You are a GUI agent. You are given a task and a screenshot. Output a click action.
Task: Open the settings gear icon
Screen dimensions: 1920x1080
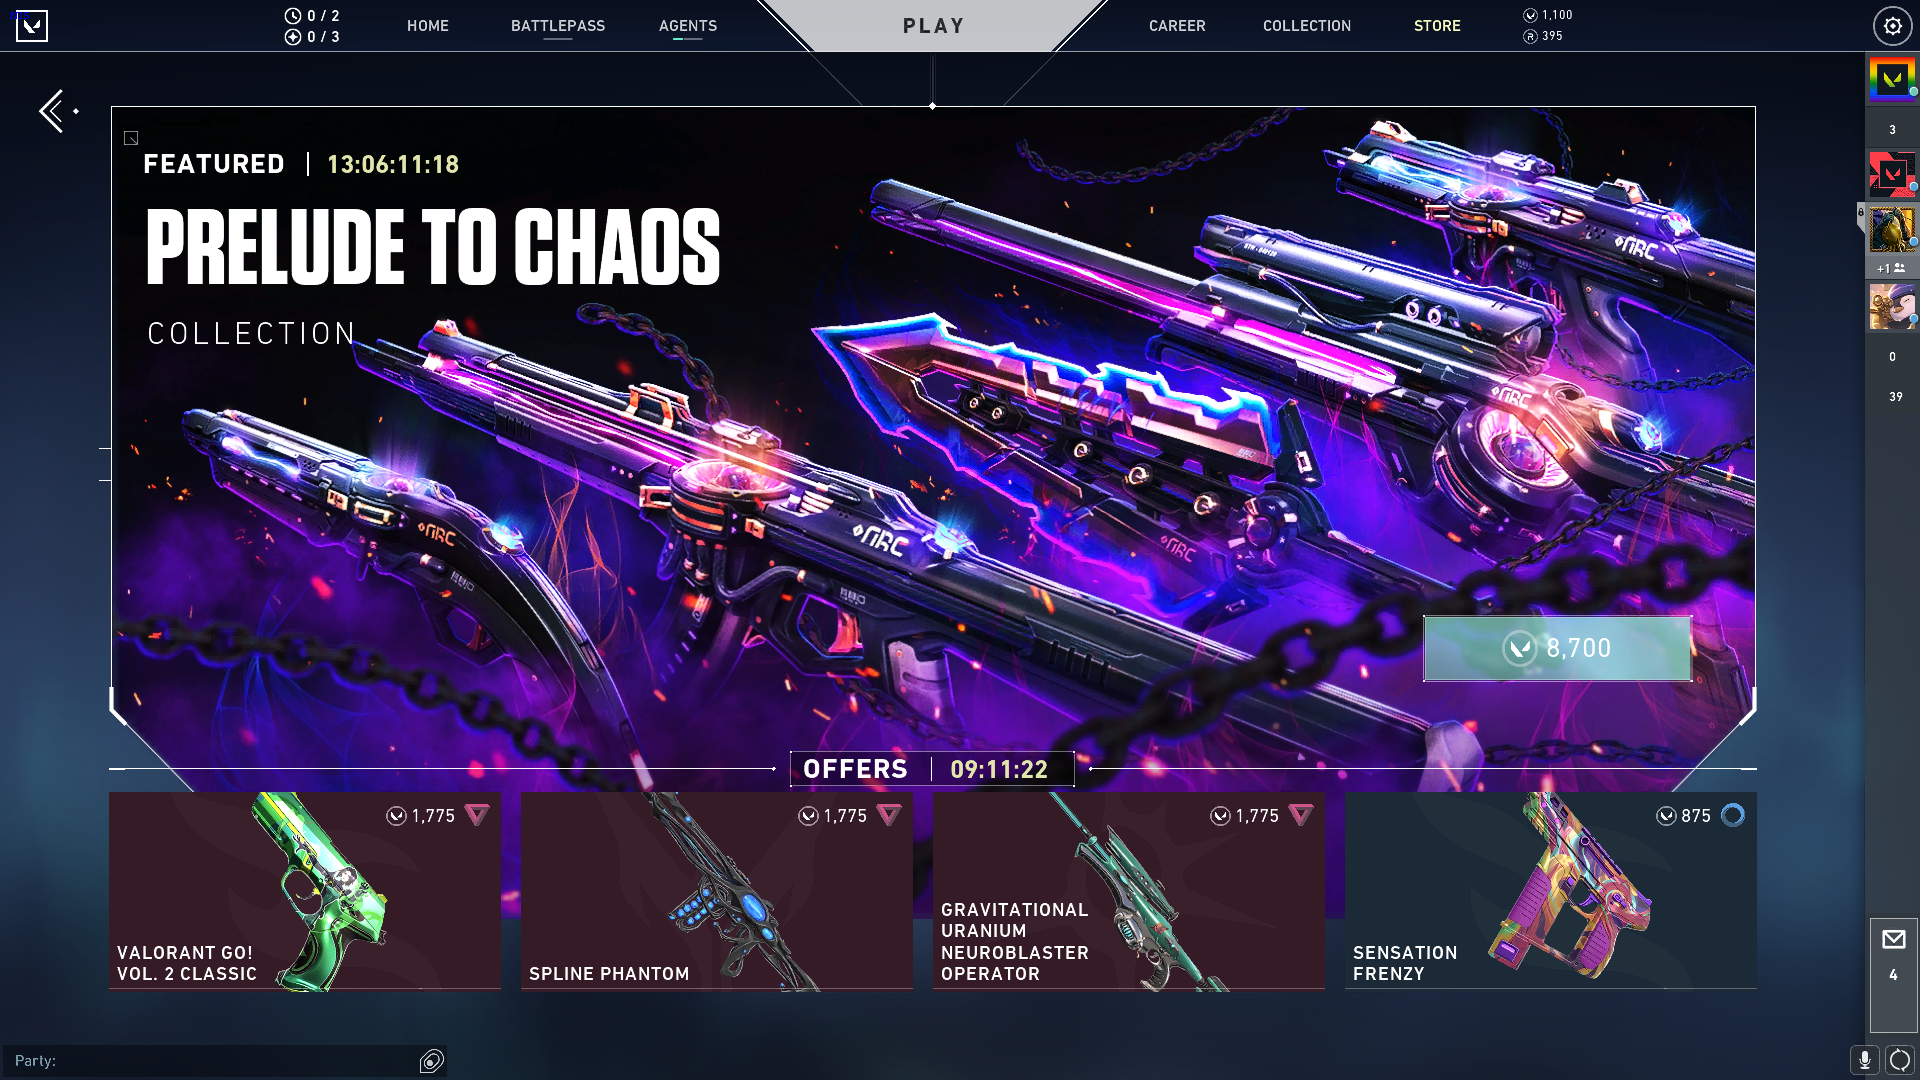click(x=1892, y=26)
